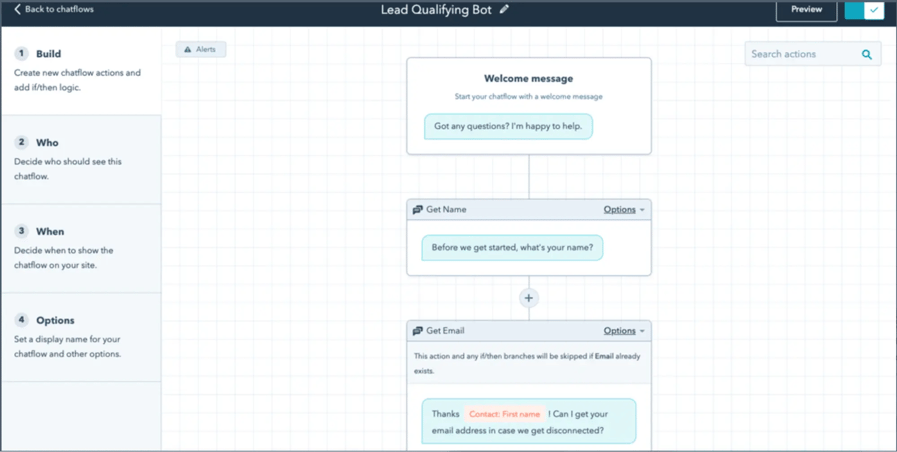Click the Get Name chat action icon
The width and height of the screenshot is (897, 452).
click(x=418, y=210)
